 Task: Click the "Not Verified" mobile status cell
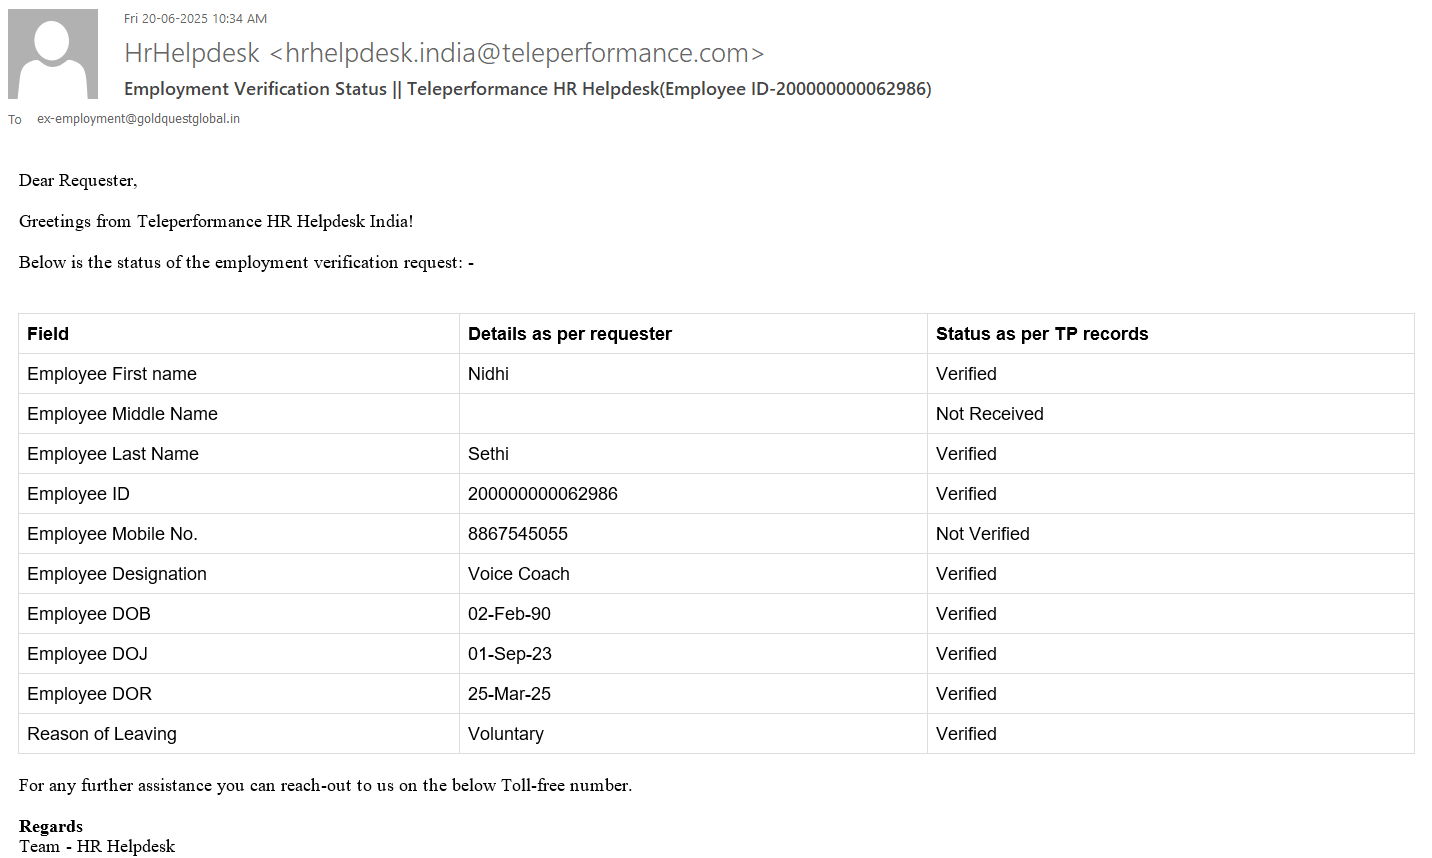982,534
